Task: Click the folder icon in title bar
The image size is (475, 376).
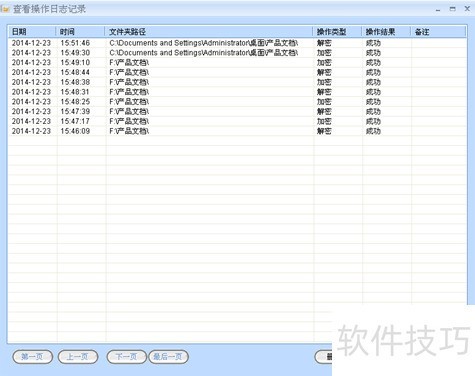Action: pyautogui.click(x=5, y=9)
